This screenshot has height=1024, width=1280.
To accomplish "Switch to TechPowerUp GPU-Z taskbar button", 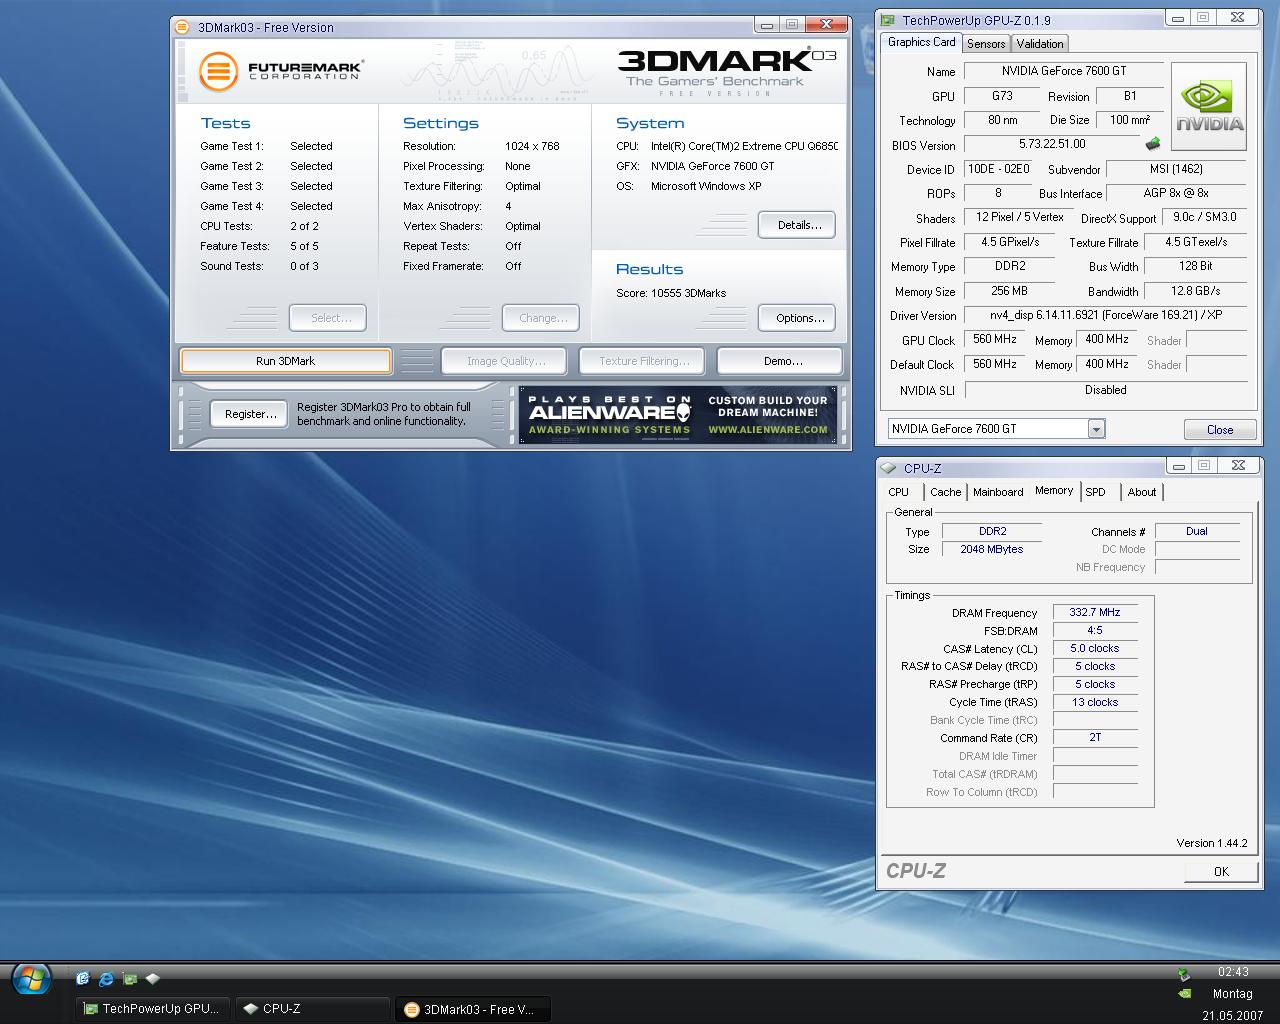I will tap(153, 1009).
